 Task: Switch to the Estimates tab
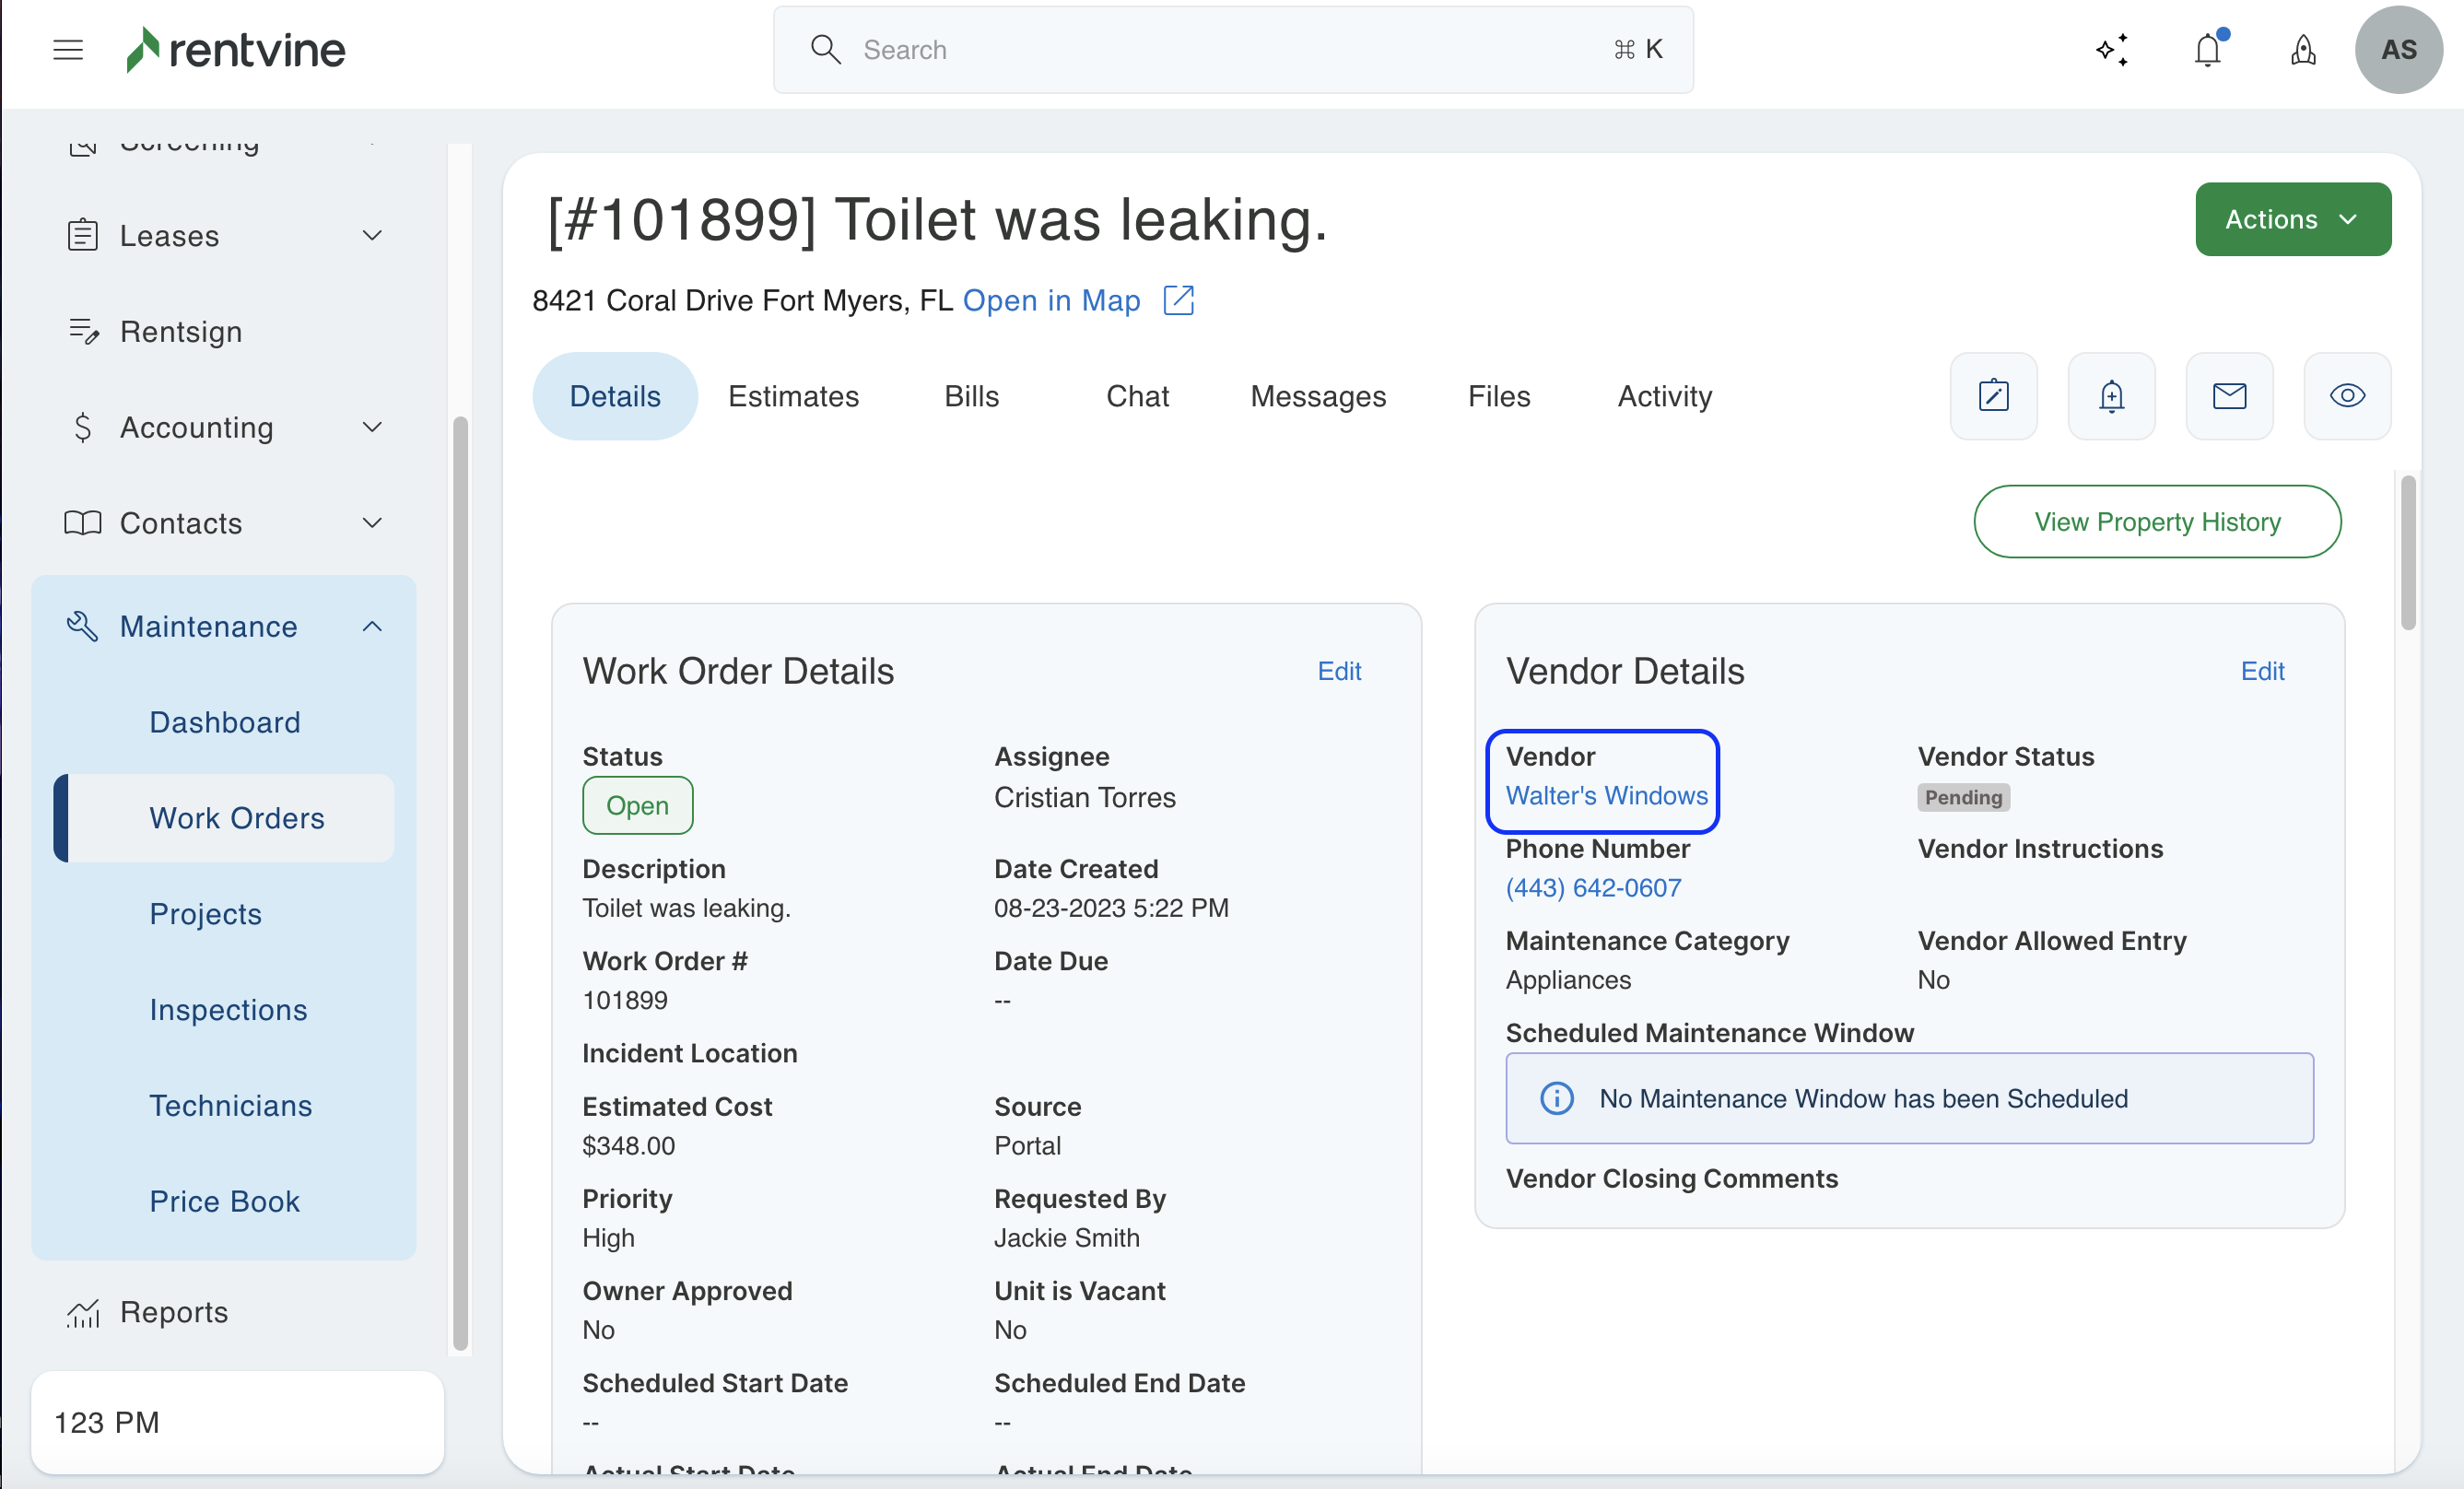point(793,396)
